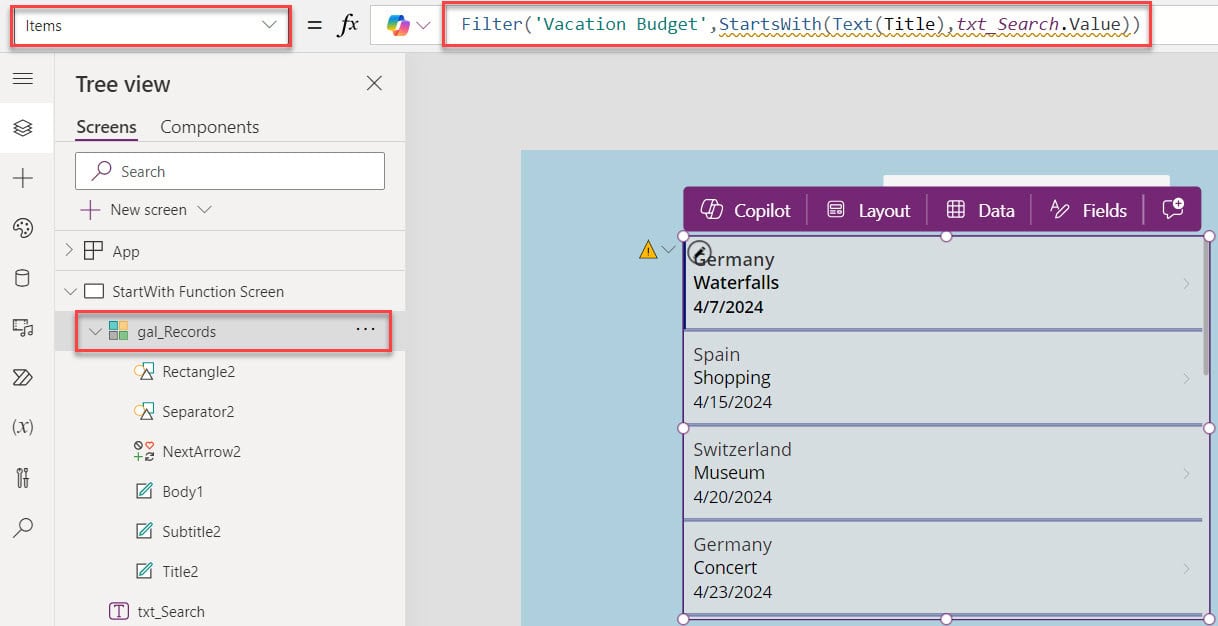Open the Data cylinder icon in left rail
Viewport: 1218px width, 626px height.
click(x=23, y=278)
